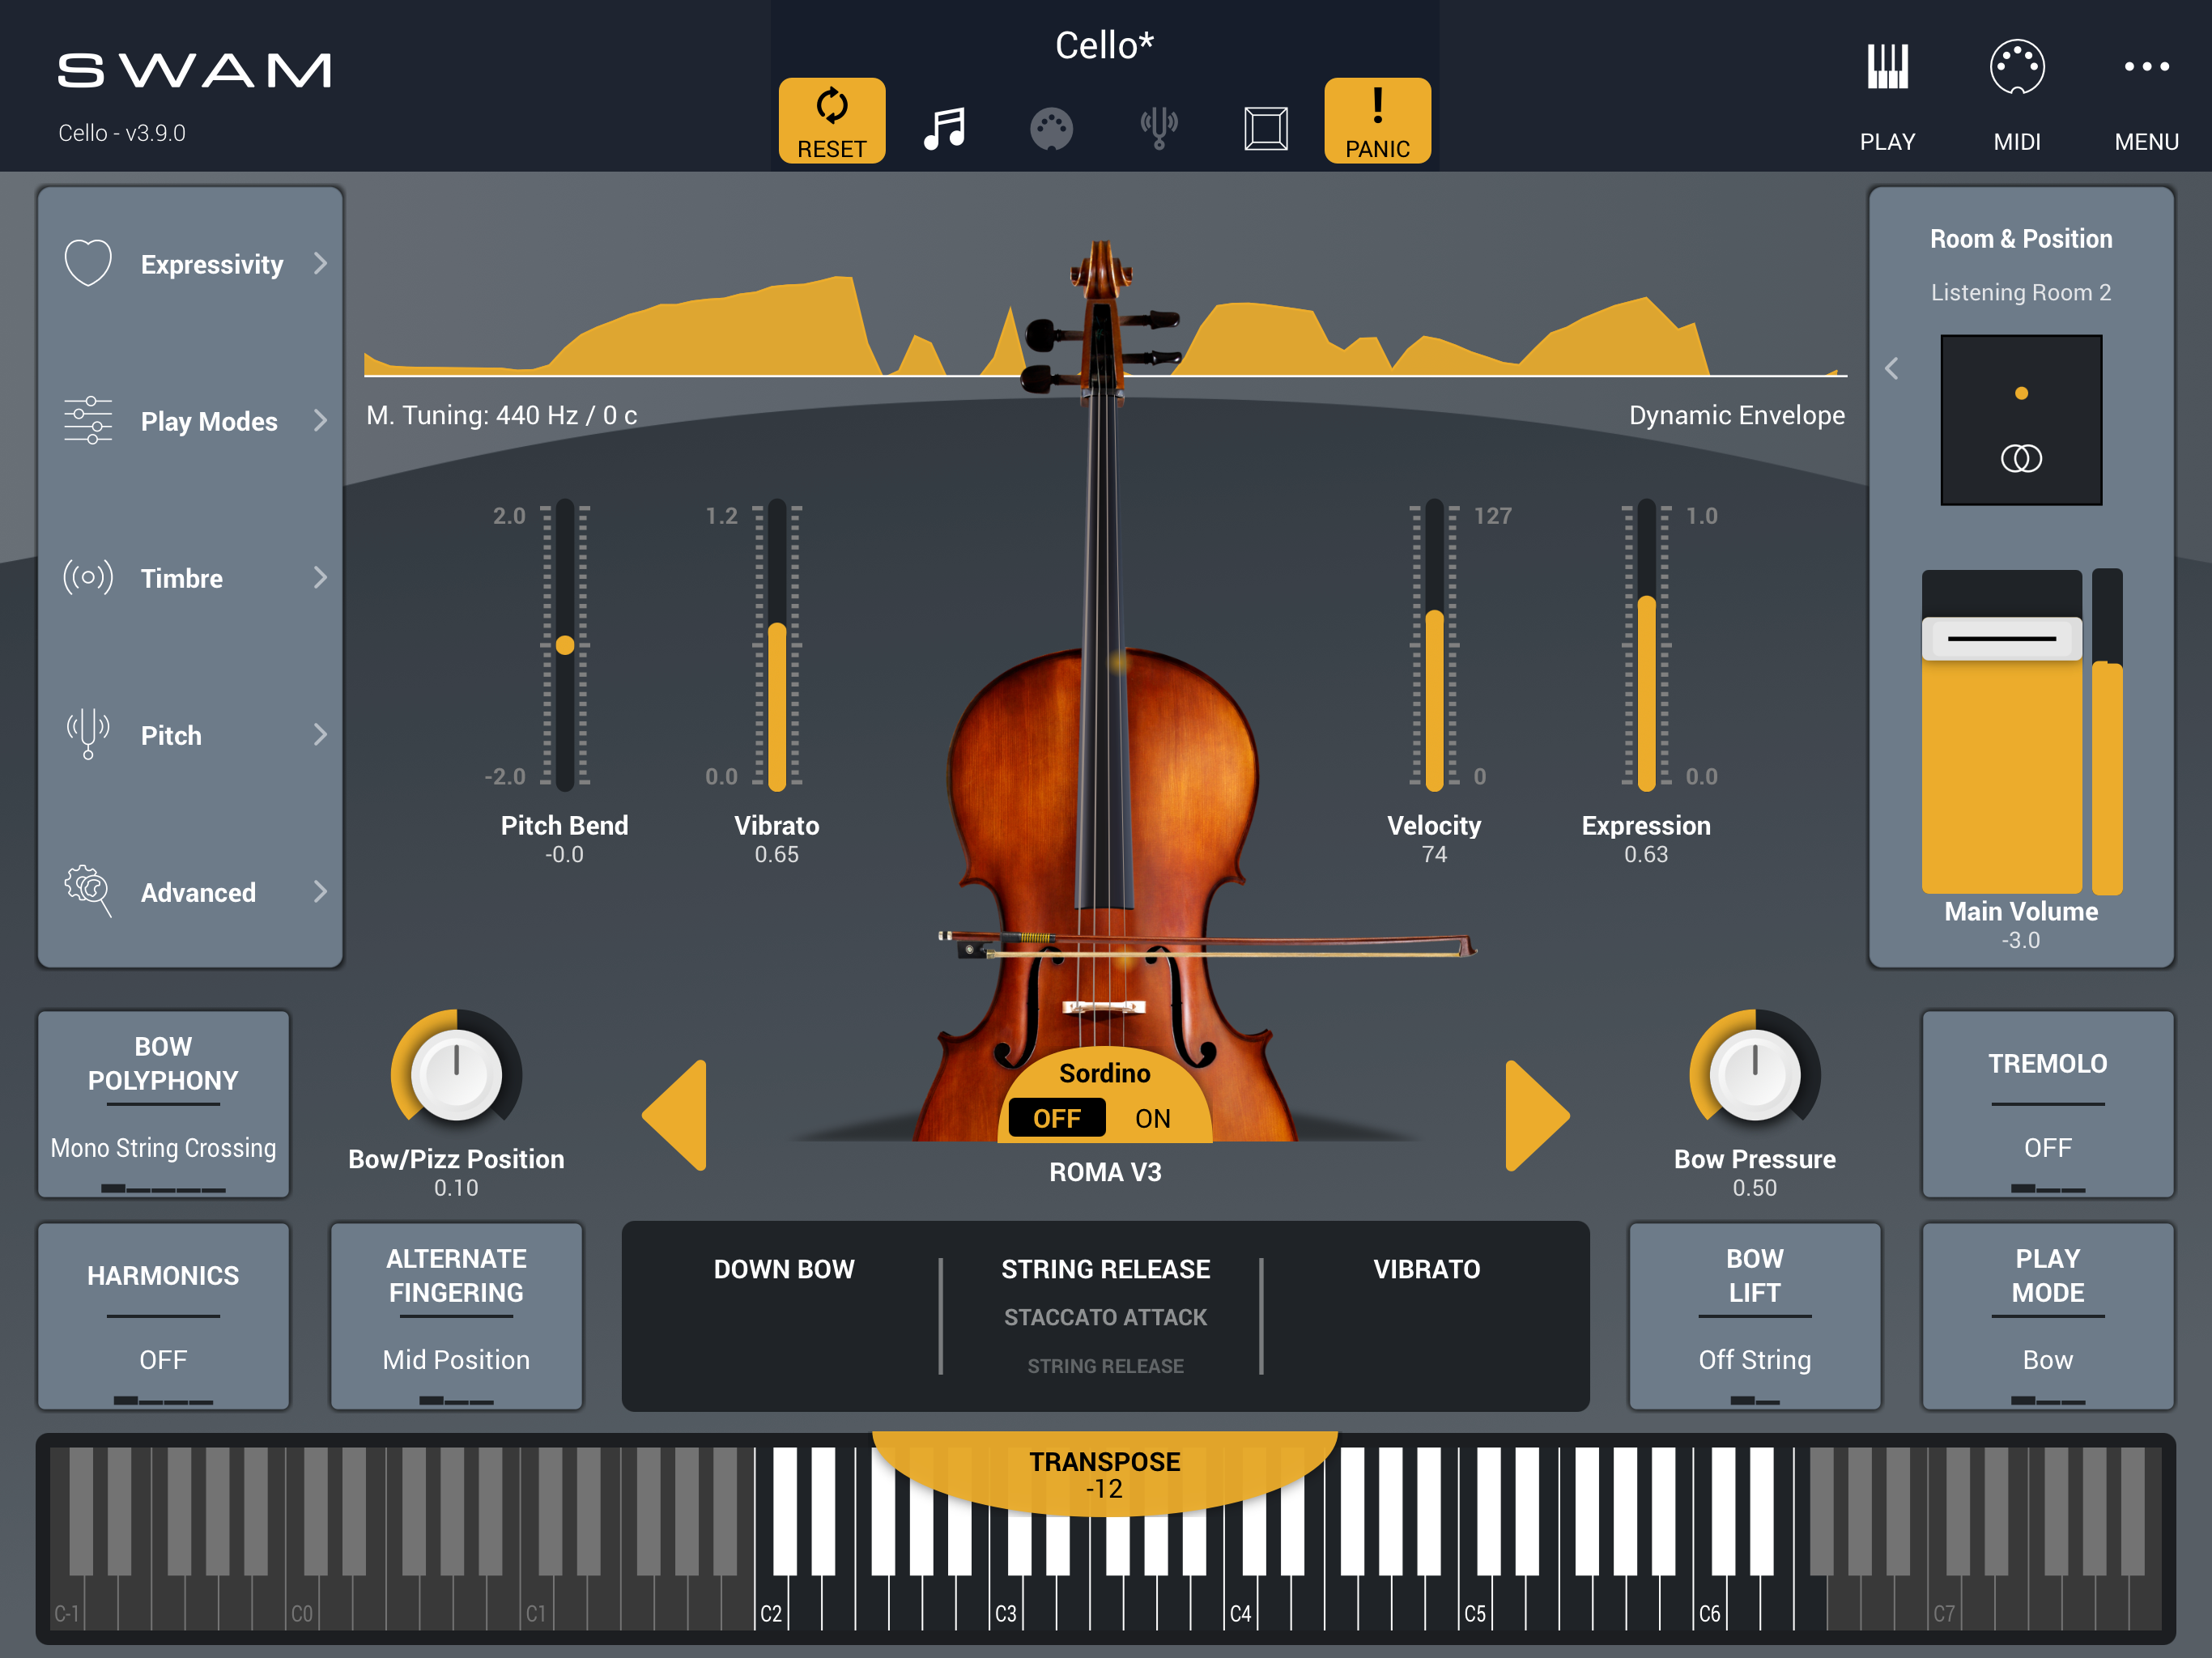Viewport: 2212px width, 1658px height.
Task: Click the Main Volume fader handle
Action: (x=2001, y=638)
